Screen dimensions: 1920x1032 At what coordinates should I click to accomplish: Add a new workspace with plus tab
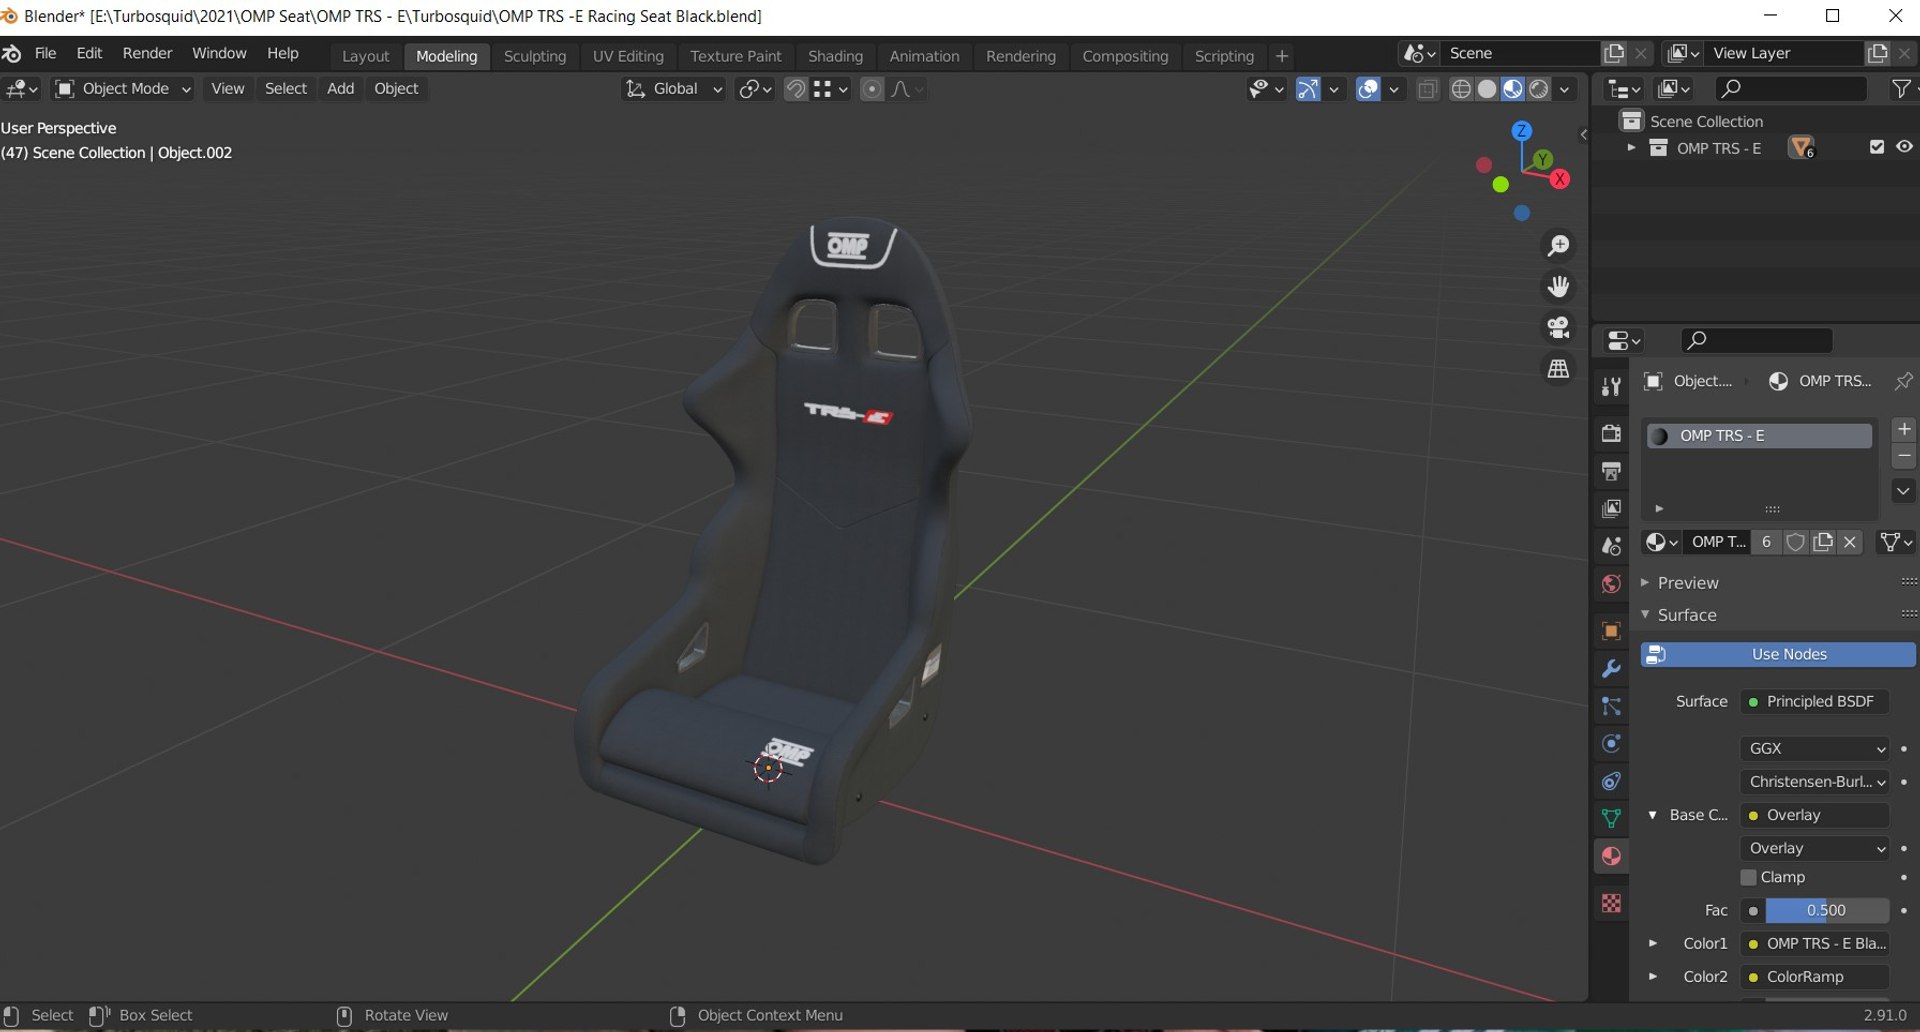tap(1282, 56)
